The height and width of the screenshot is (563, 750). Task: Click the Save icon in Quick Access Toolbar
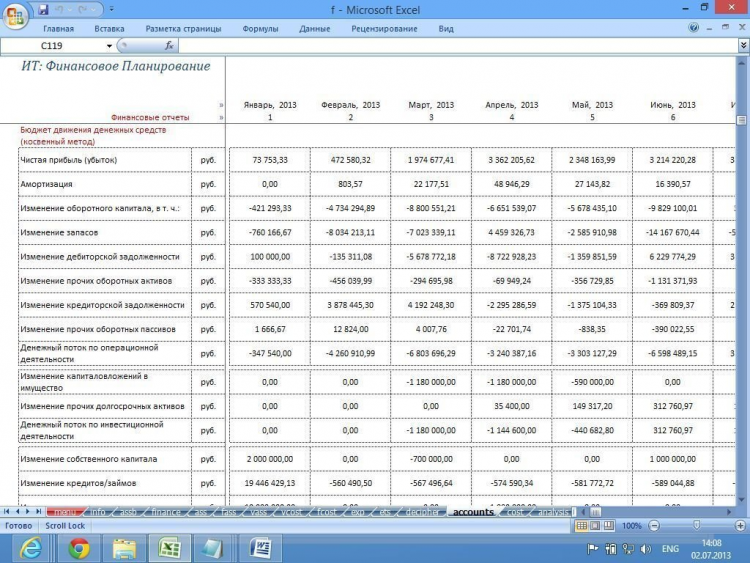42,8
